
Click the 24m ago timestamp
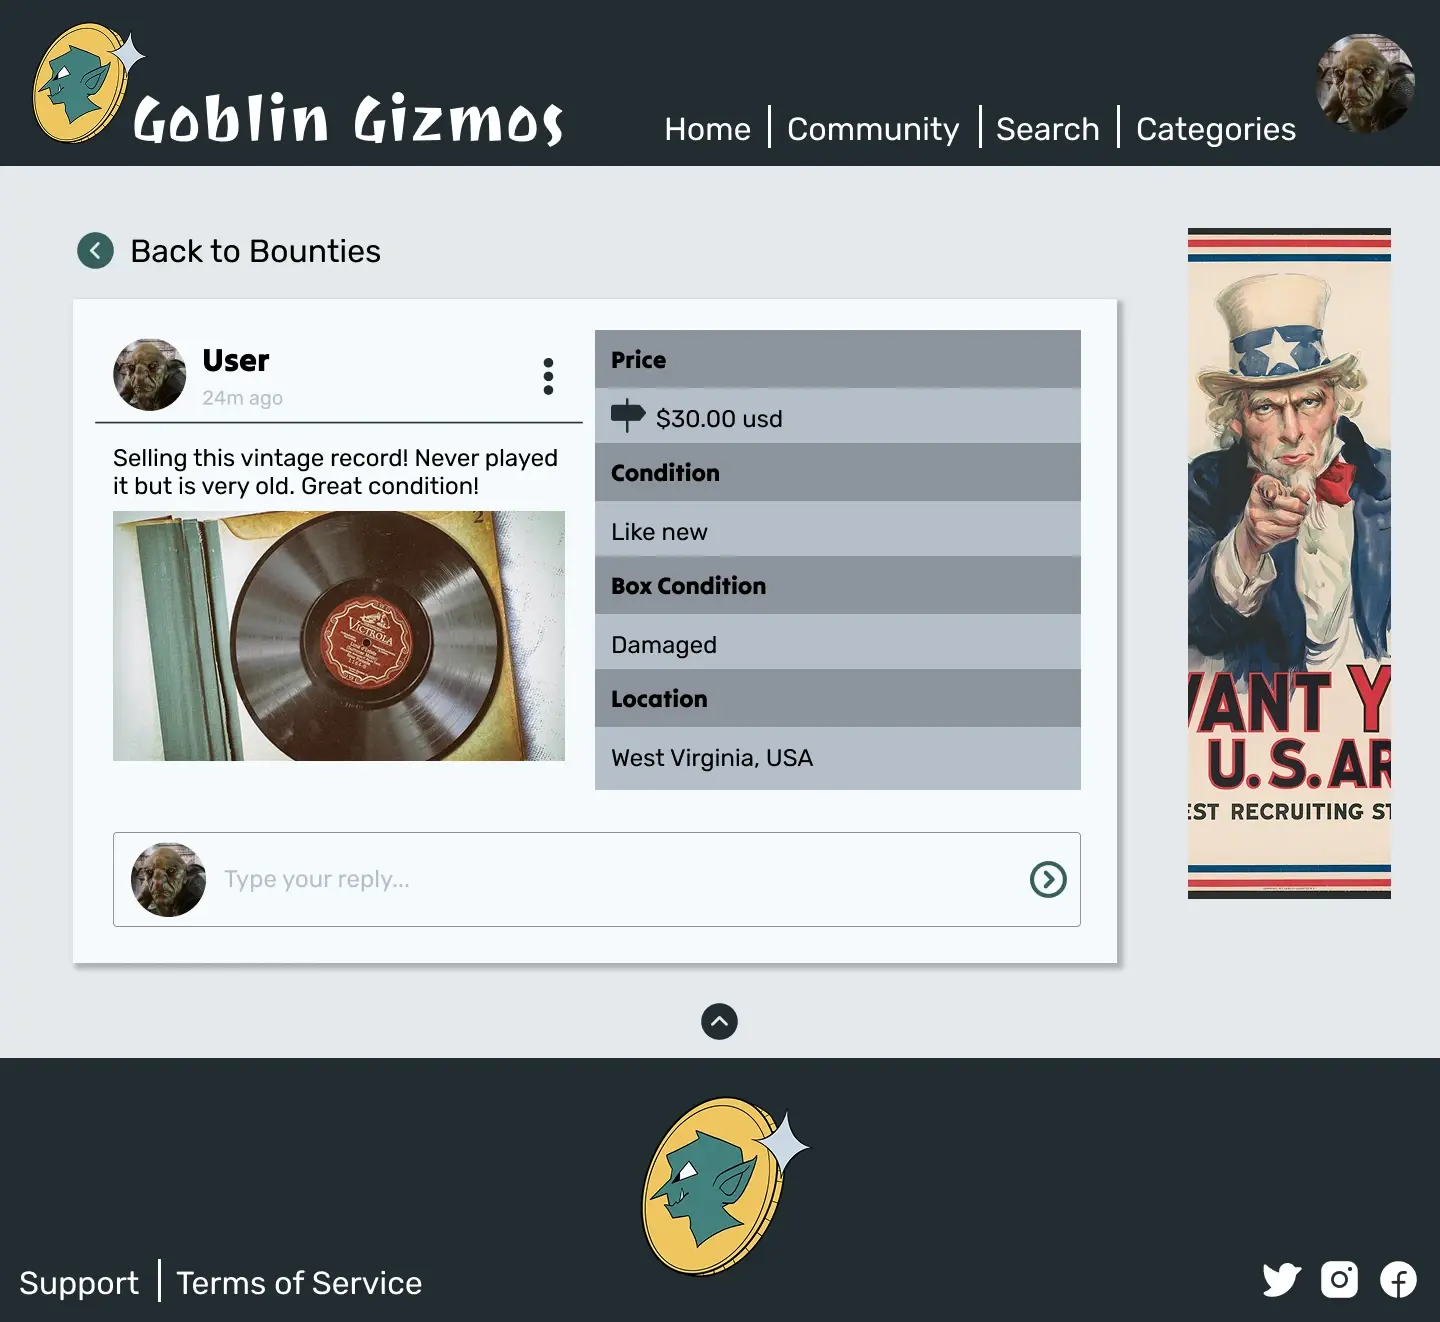243,398
